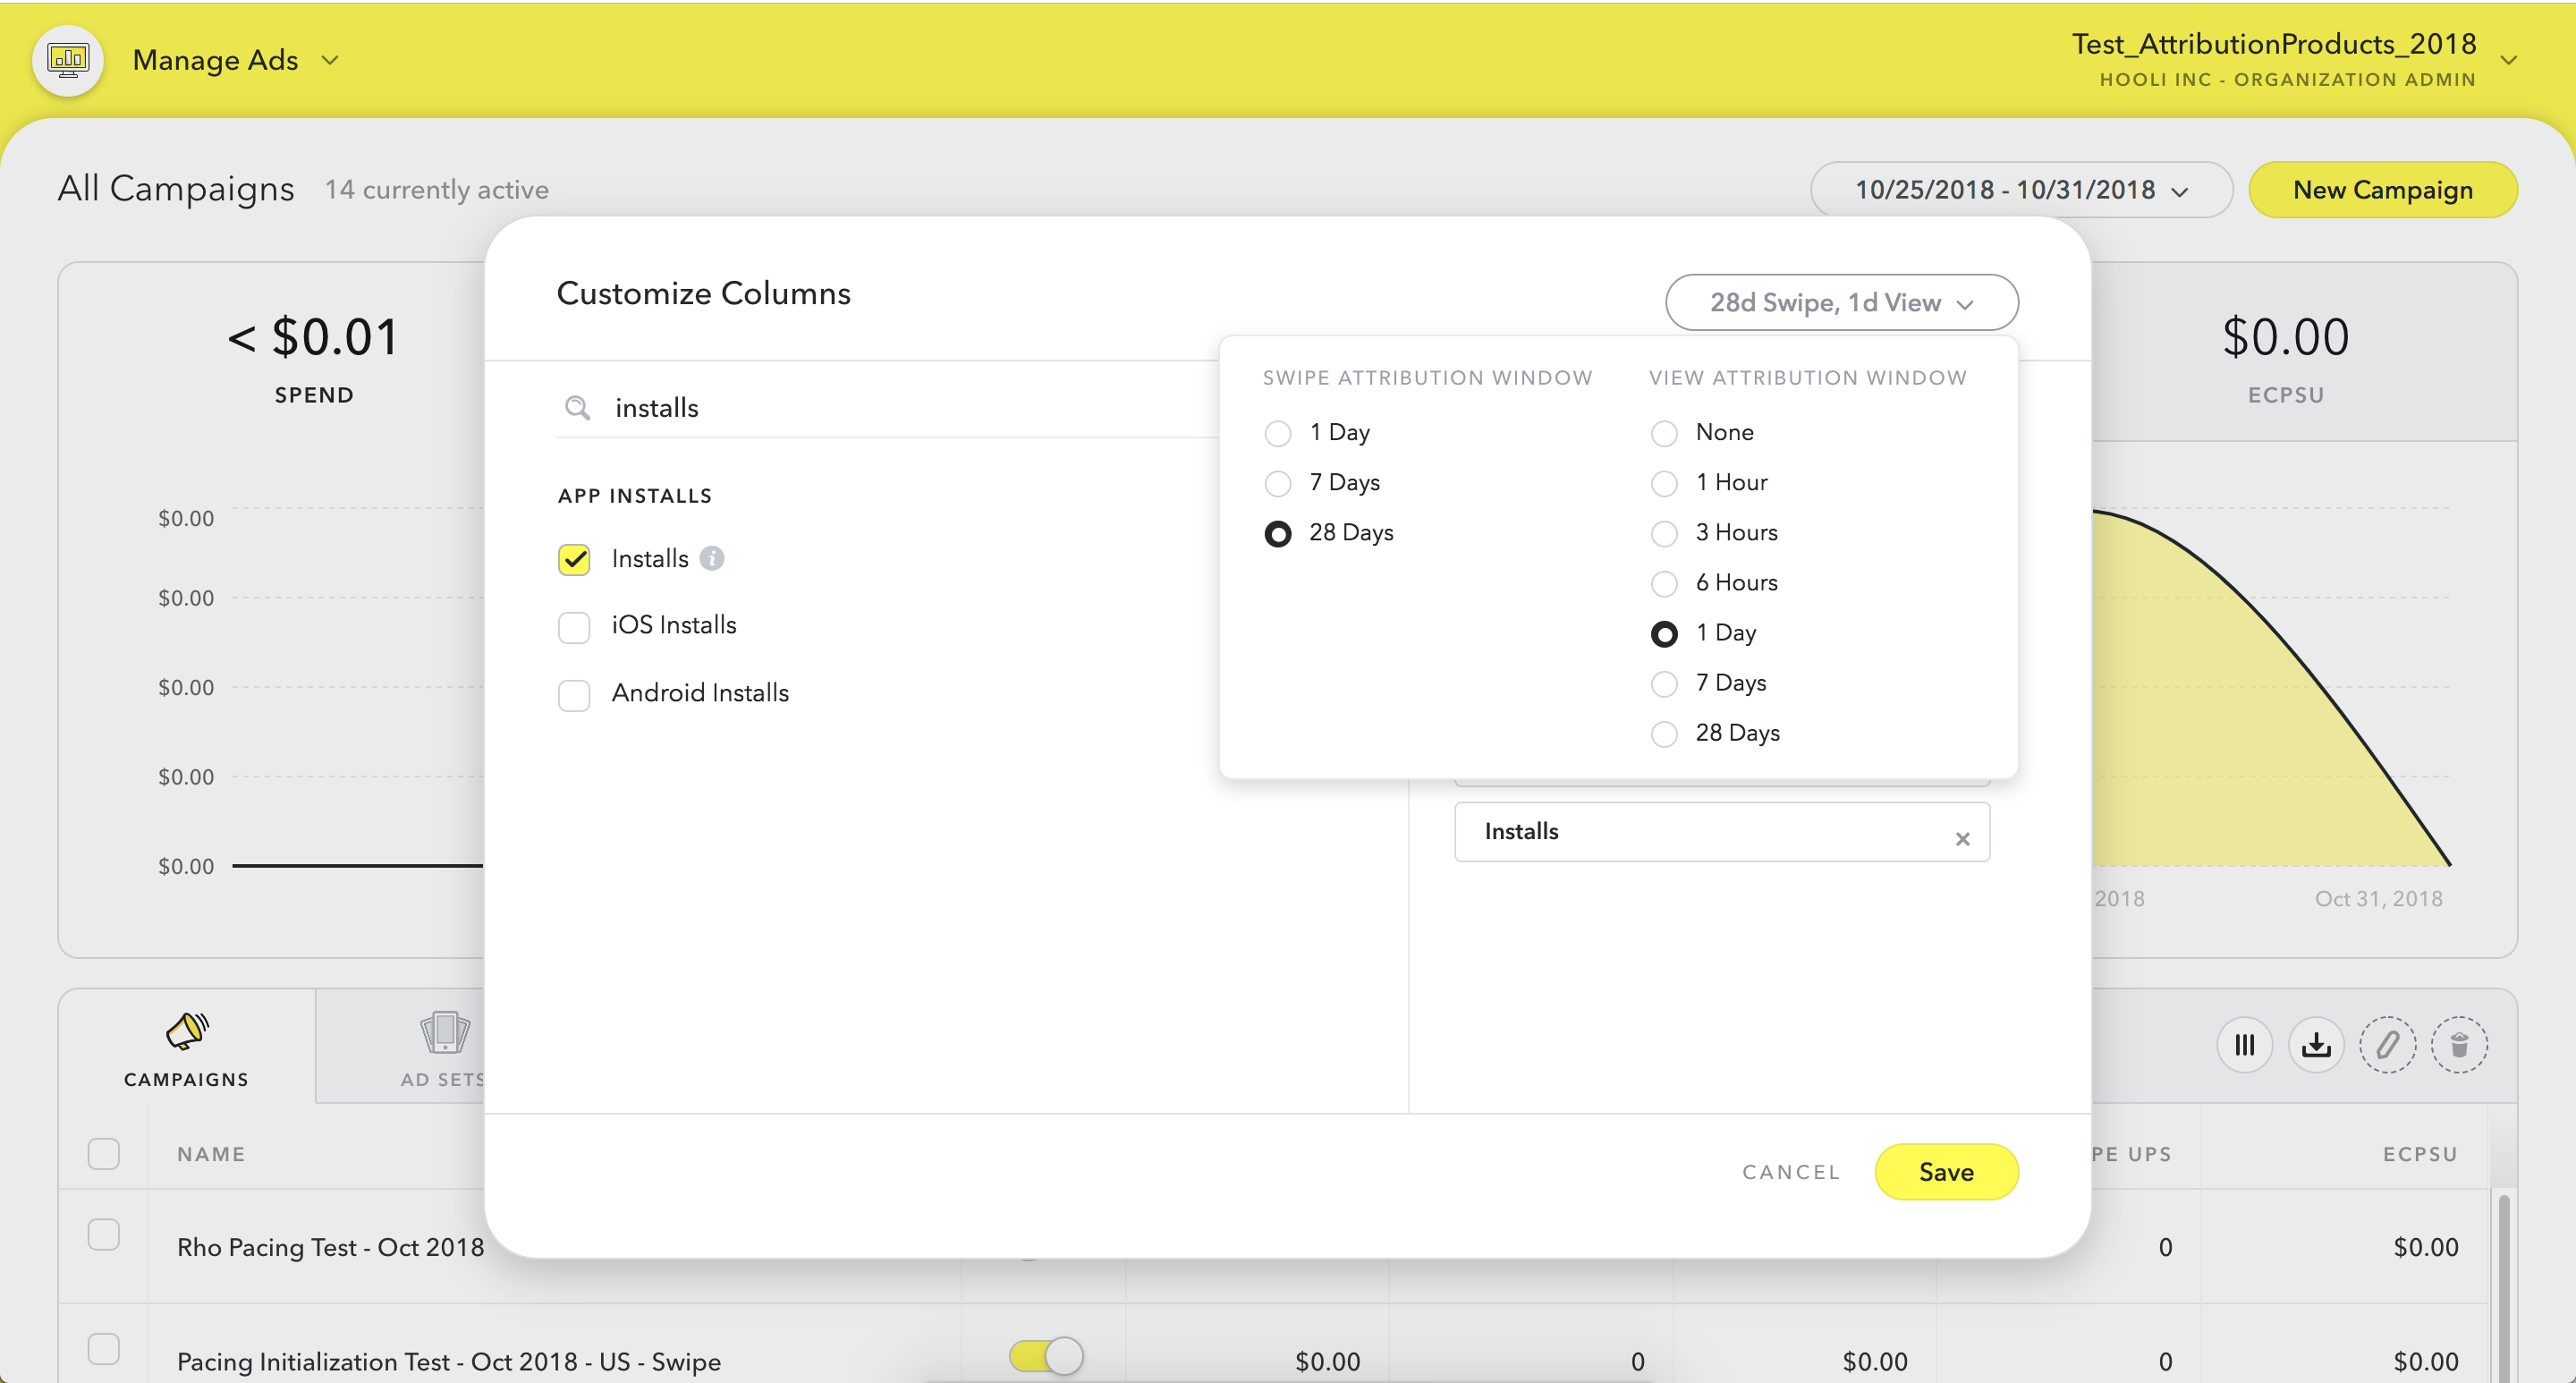Remove Installs column with X icon
The height and width of the screenshot is (1383, 2576).
(x=1962, y=839)
